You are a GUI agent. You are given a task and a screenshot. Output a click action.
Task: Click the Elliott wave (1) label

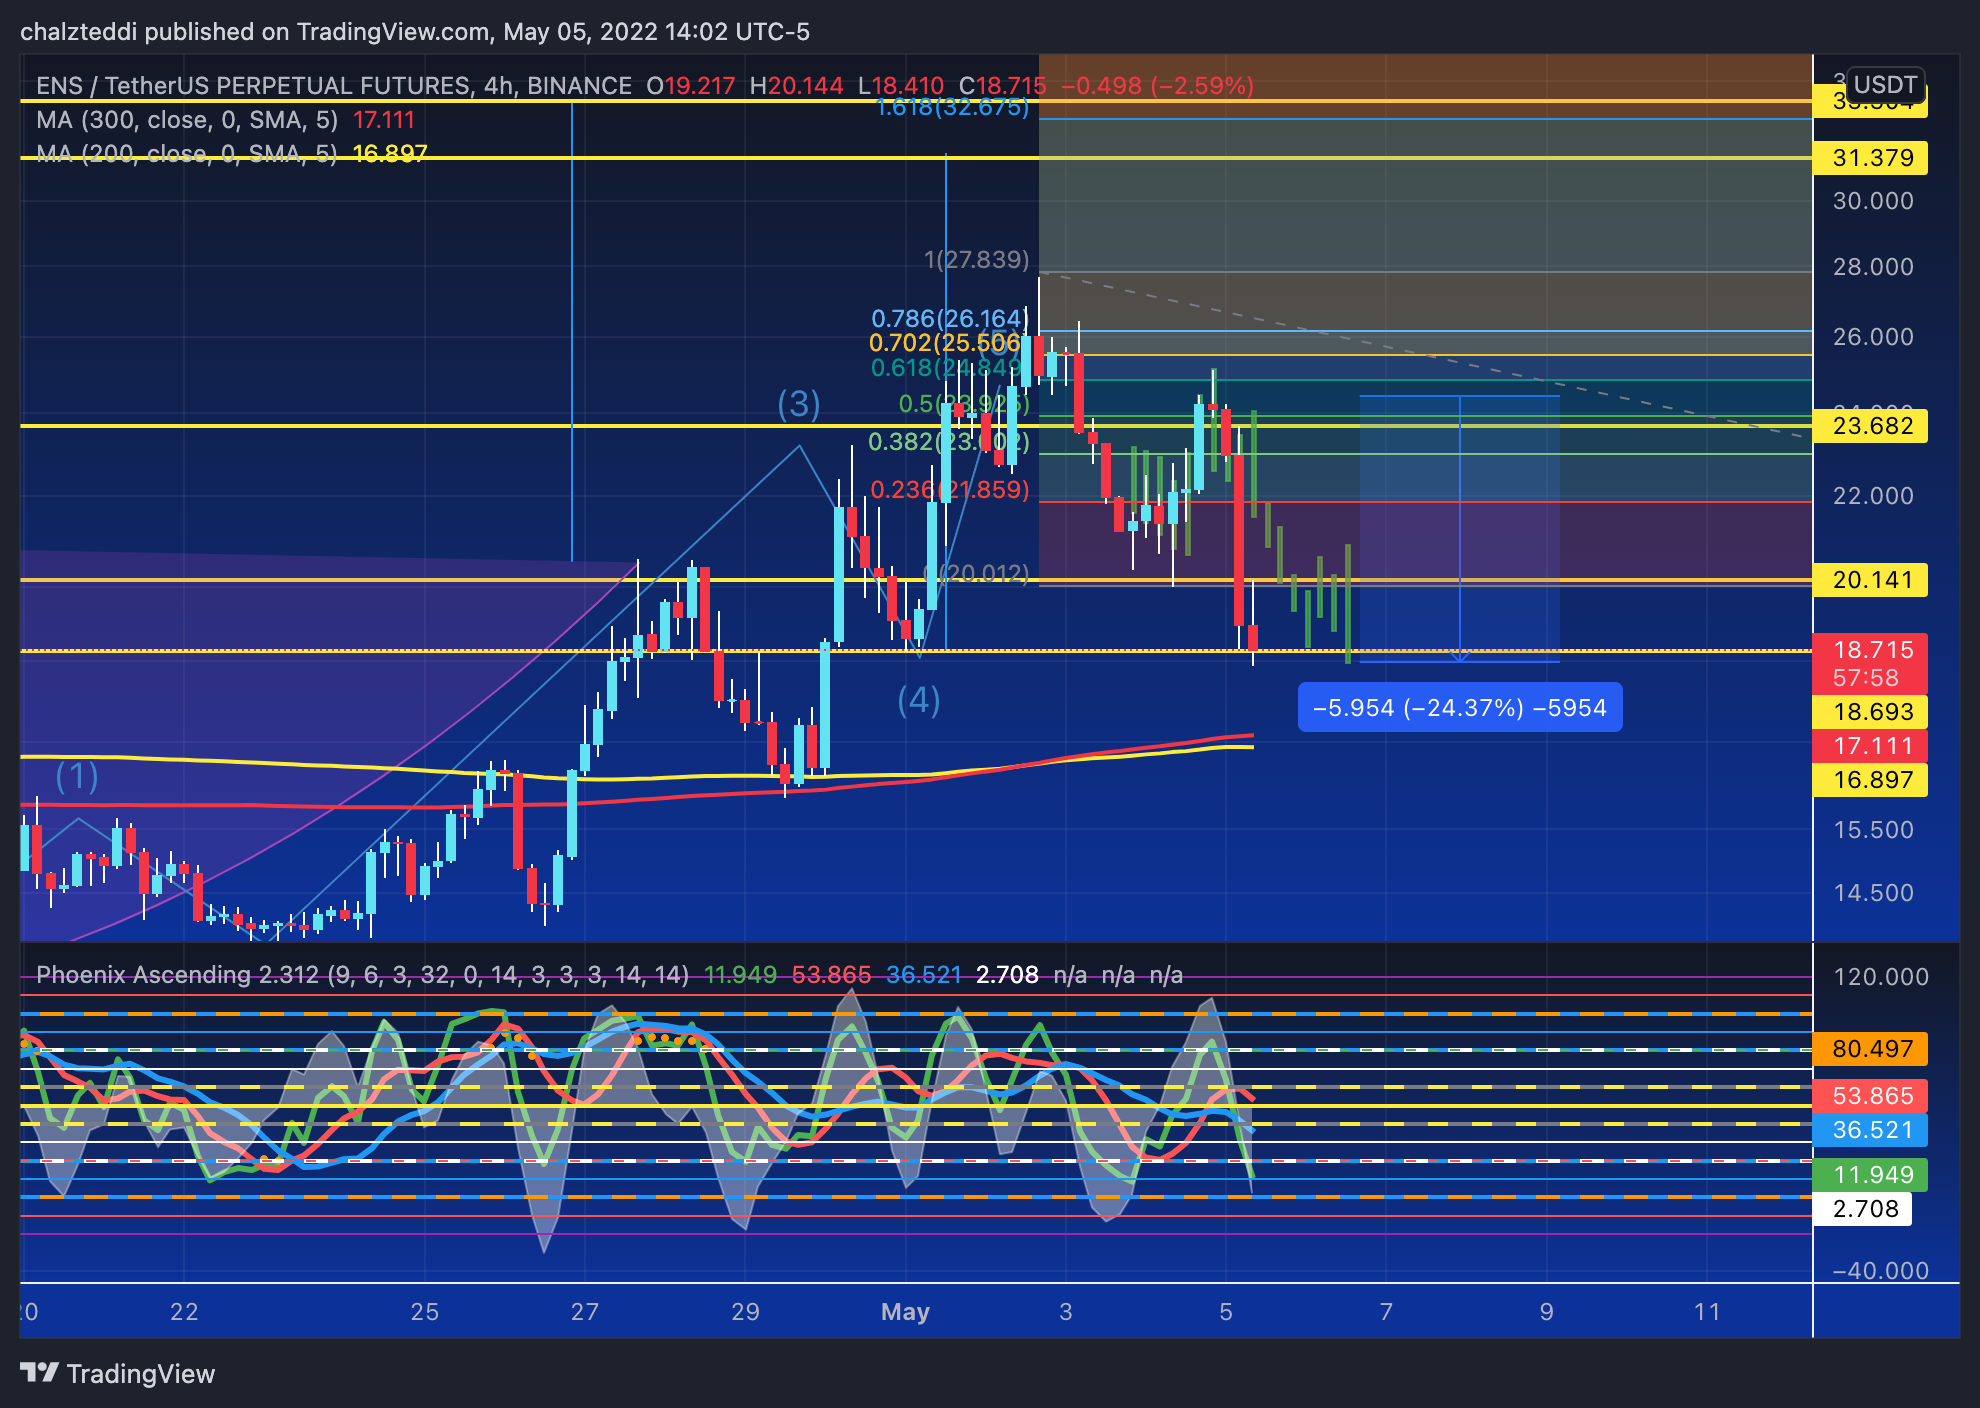[x=77, y=776]
